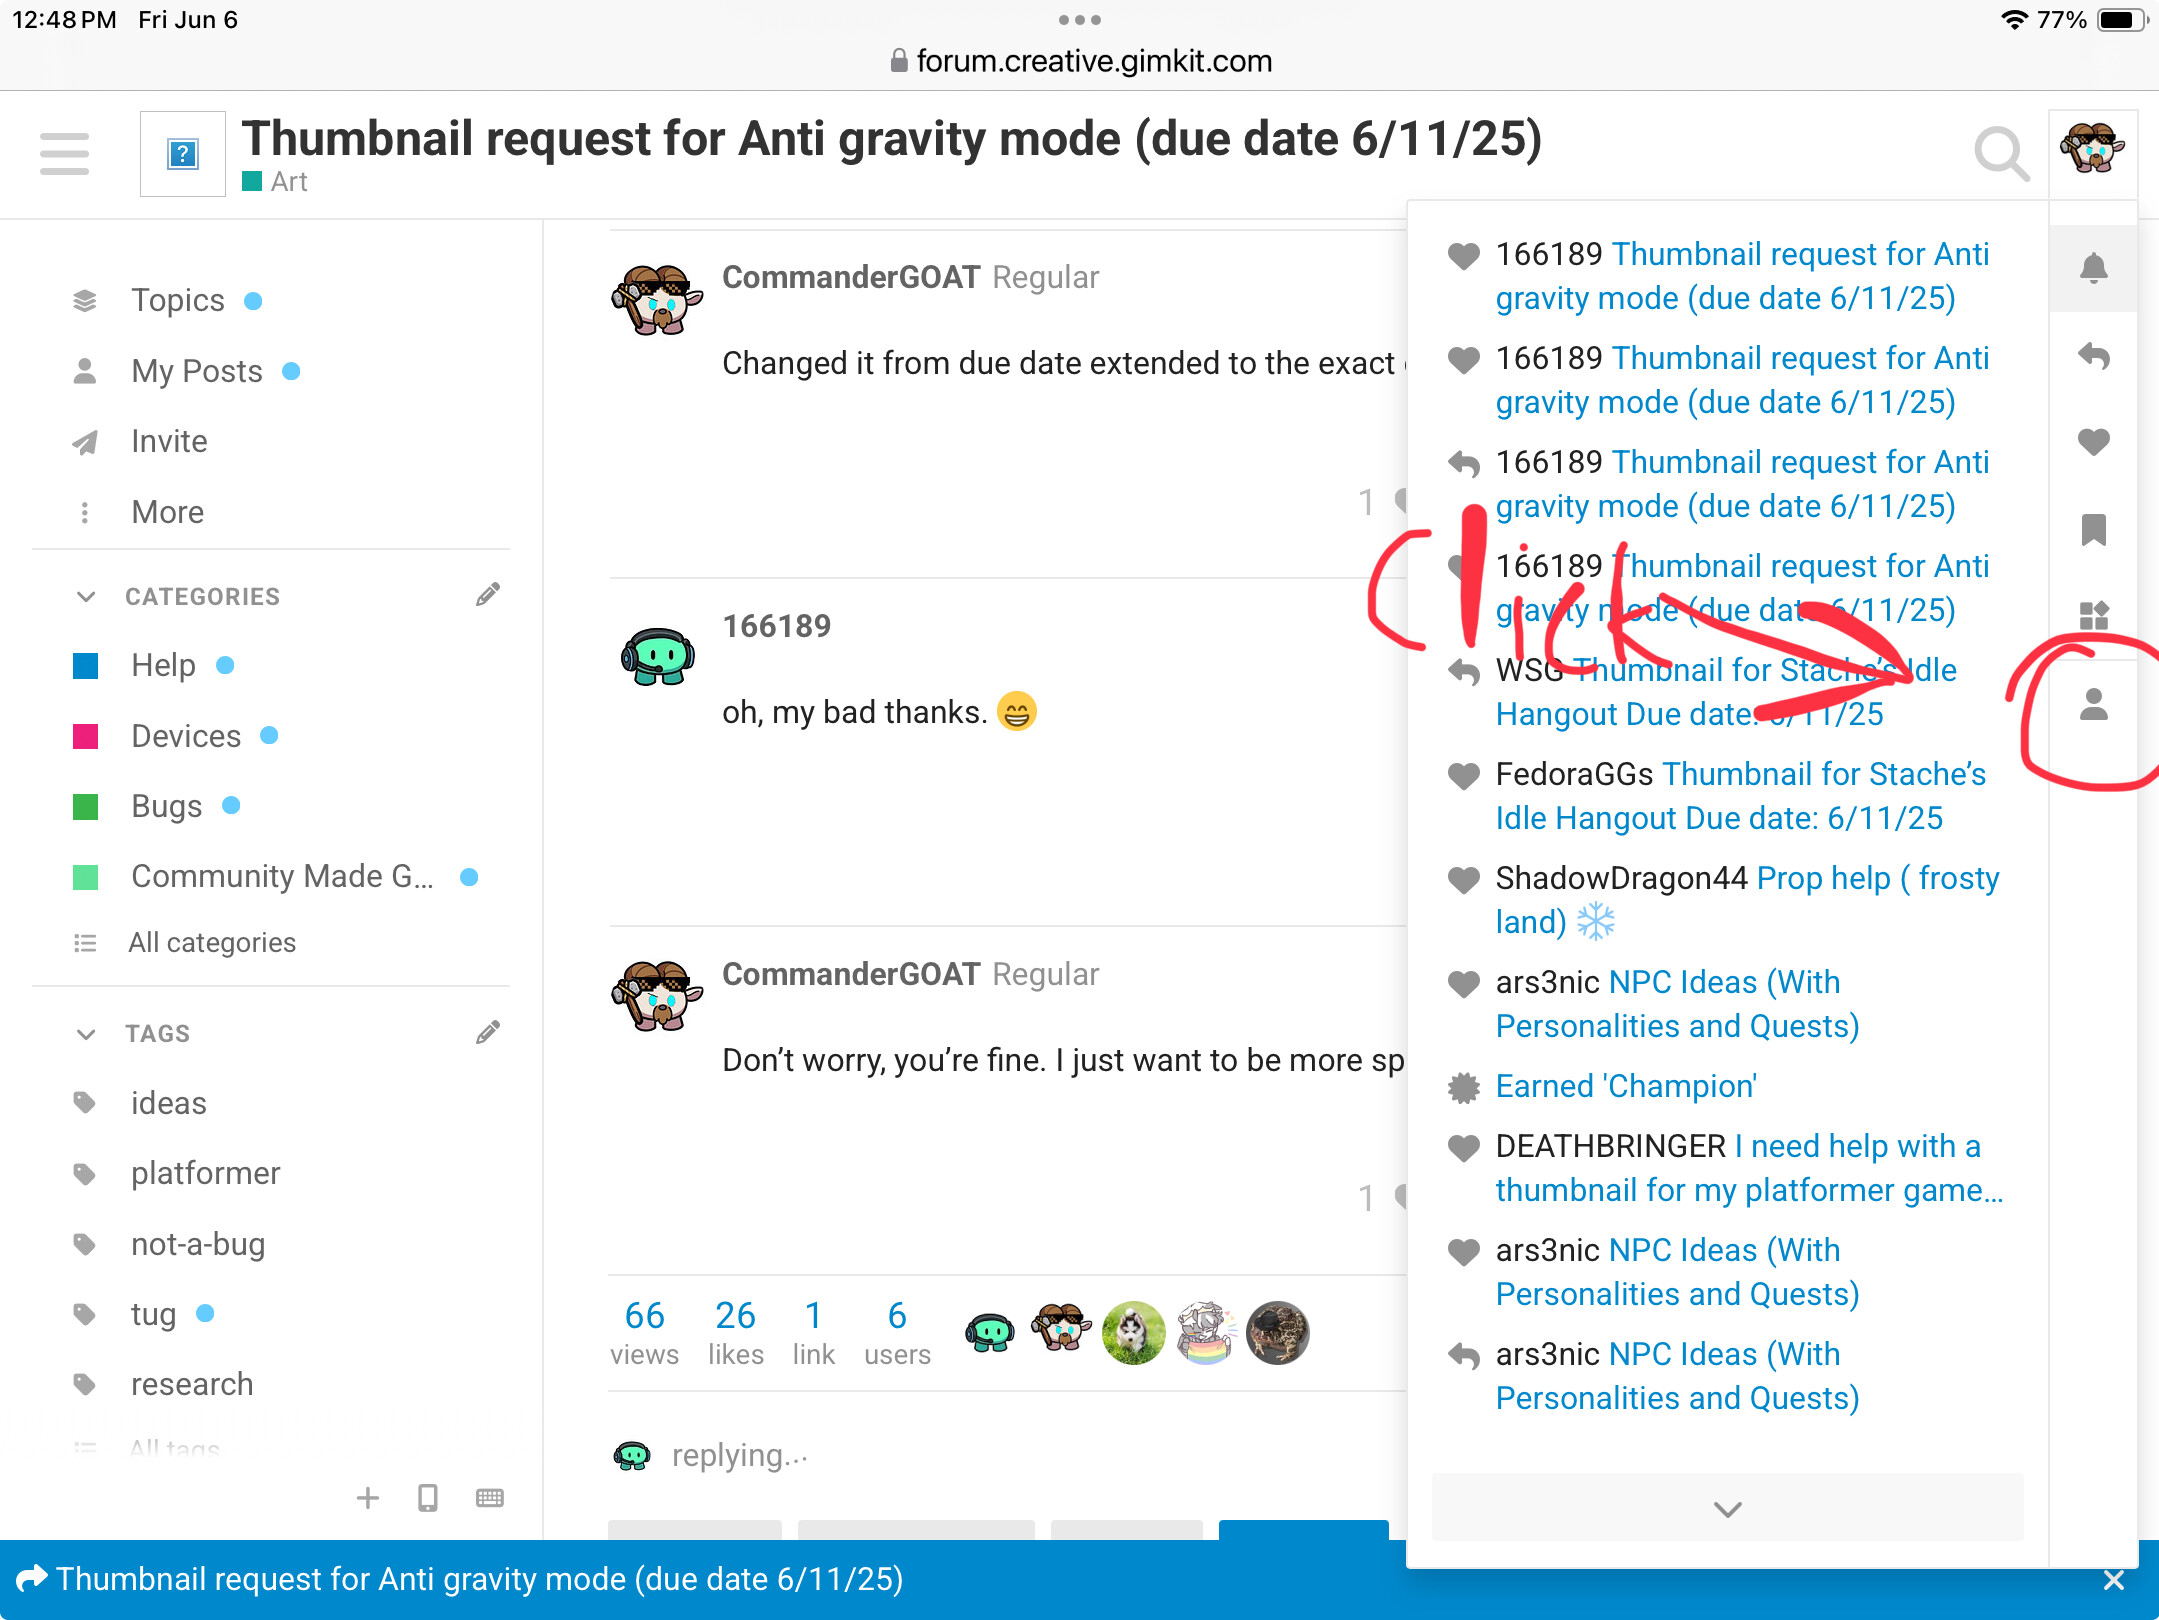
Task: Collapse the Categories section
Action: pyautogui.click(x=86, y=596)
